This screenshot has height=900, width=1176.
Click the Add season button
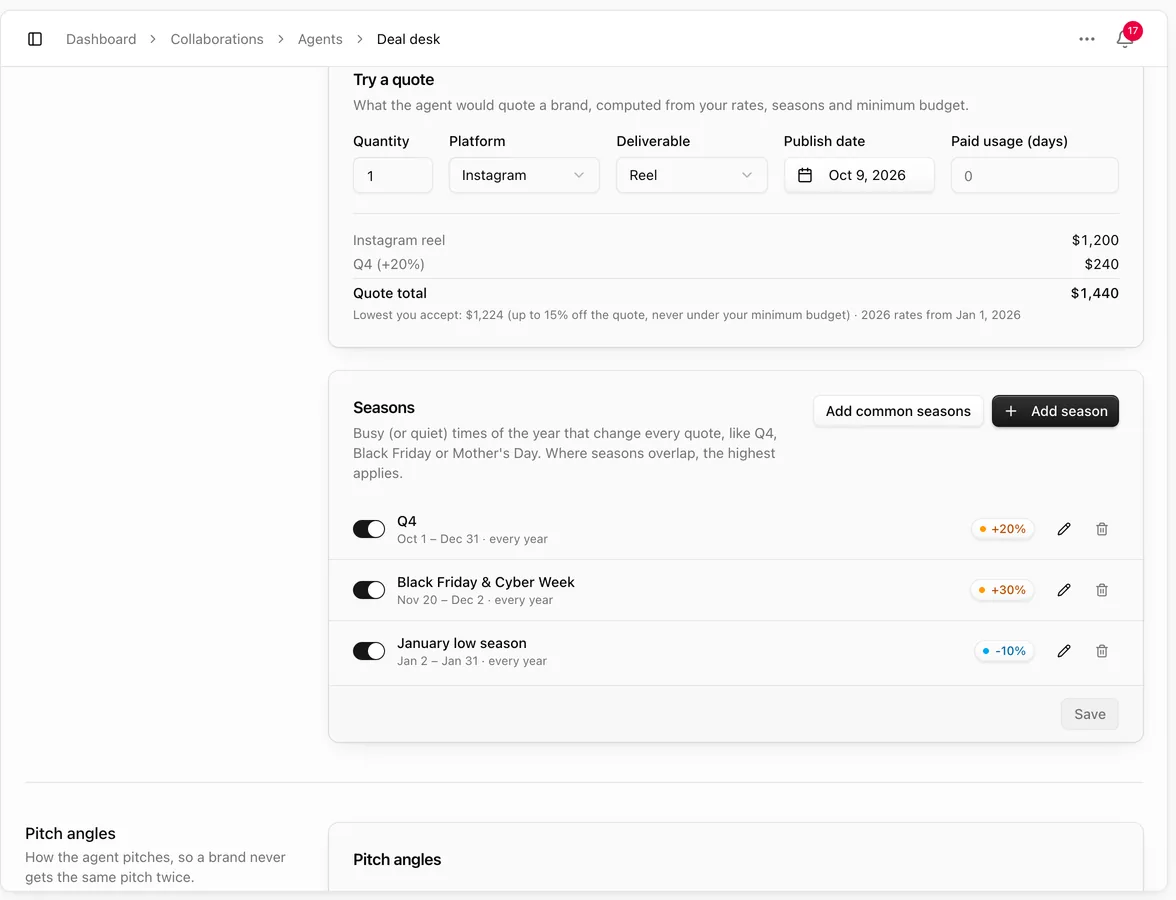click(x=1055, y=411)
